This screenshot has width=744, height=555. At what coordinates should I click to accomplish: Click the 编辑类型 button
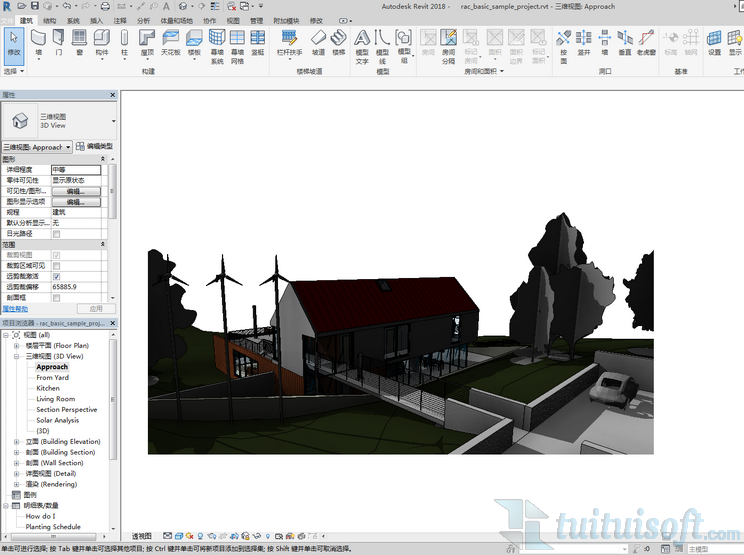coord(96,147)
